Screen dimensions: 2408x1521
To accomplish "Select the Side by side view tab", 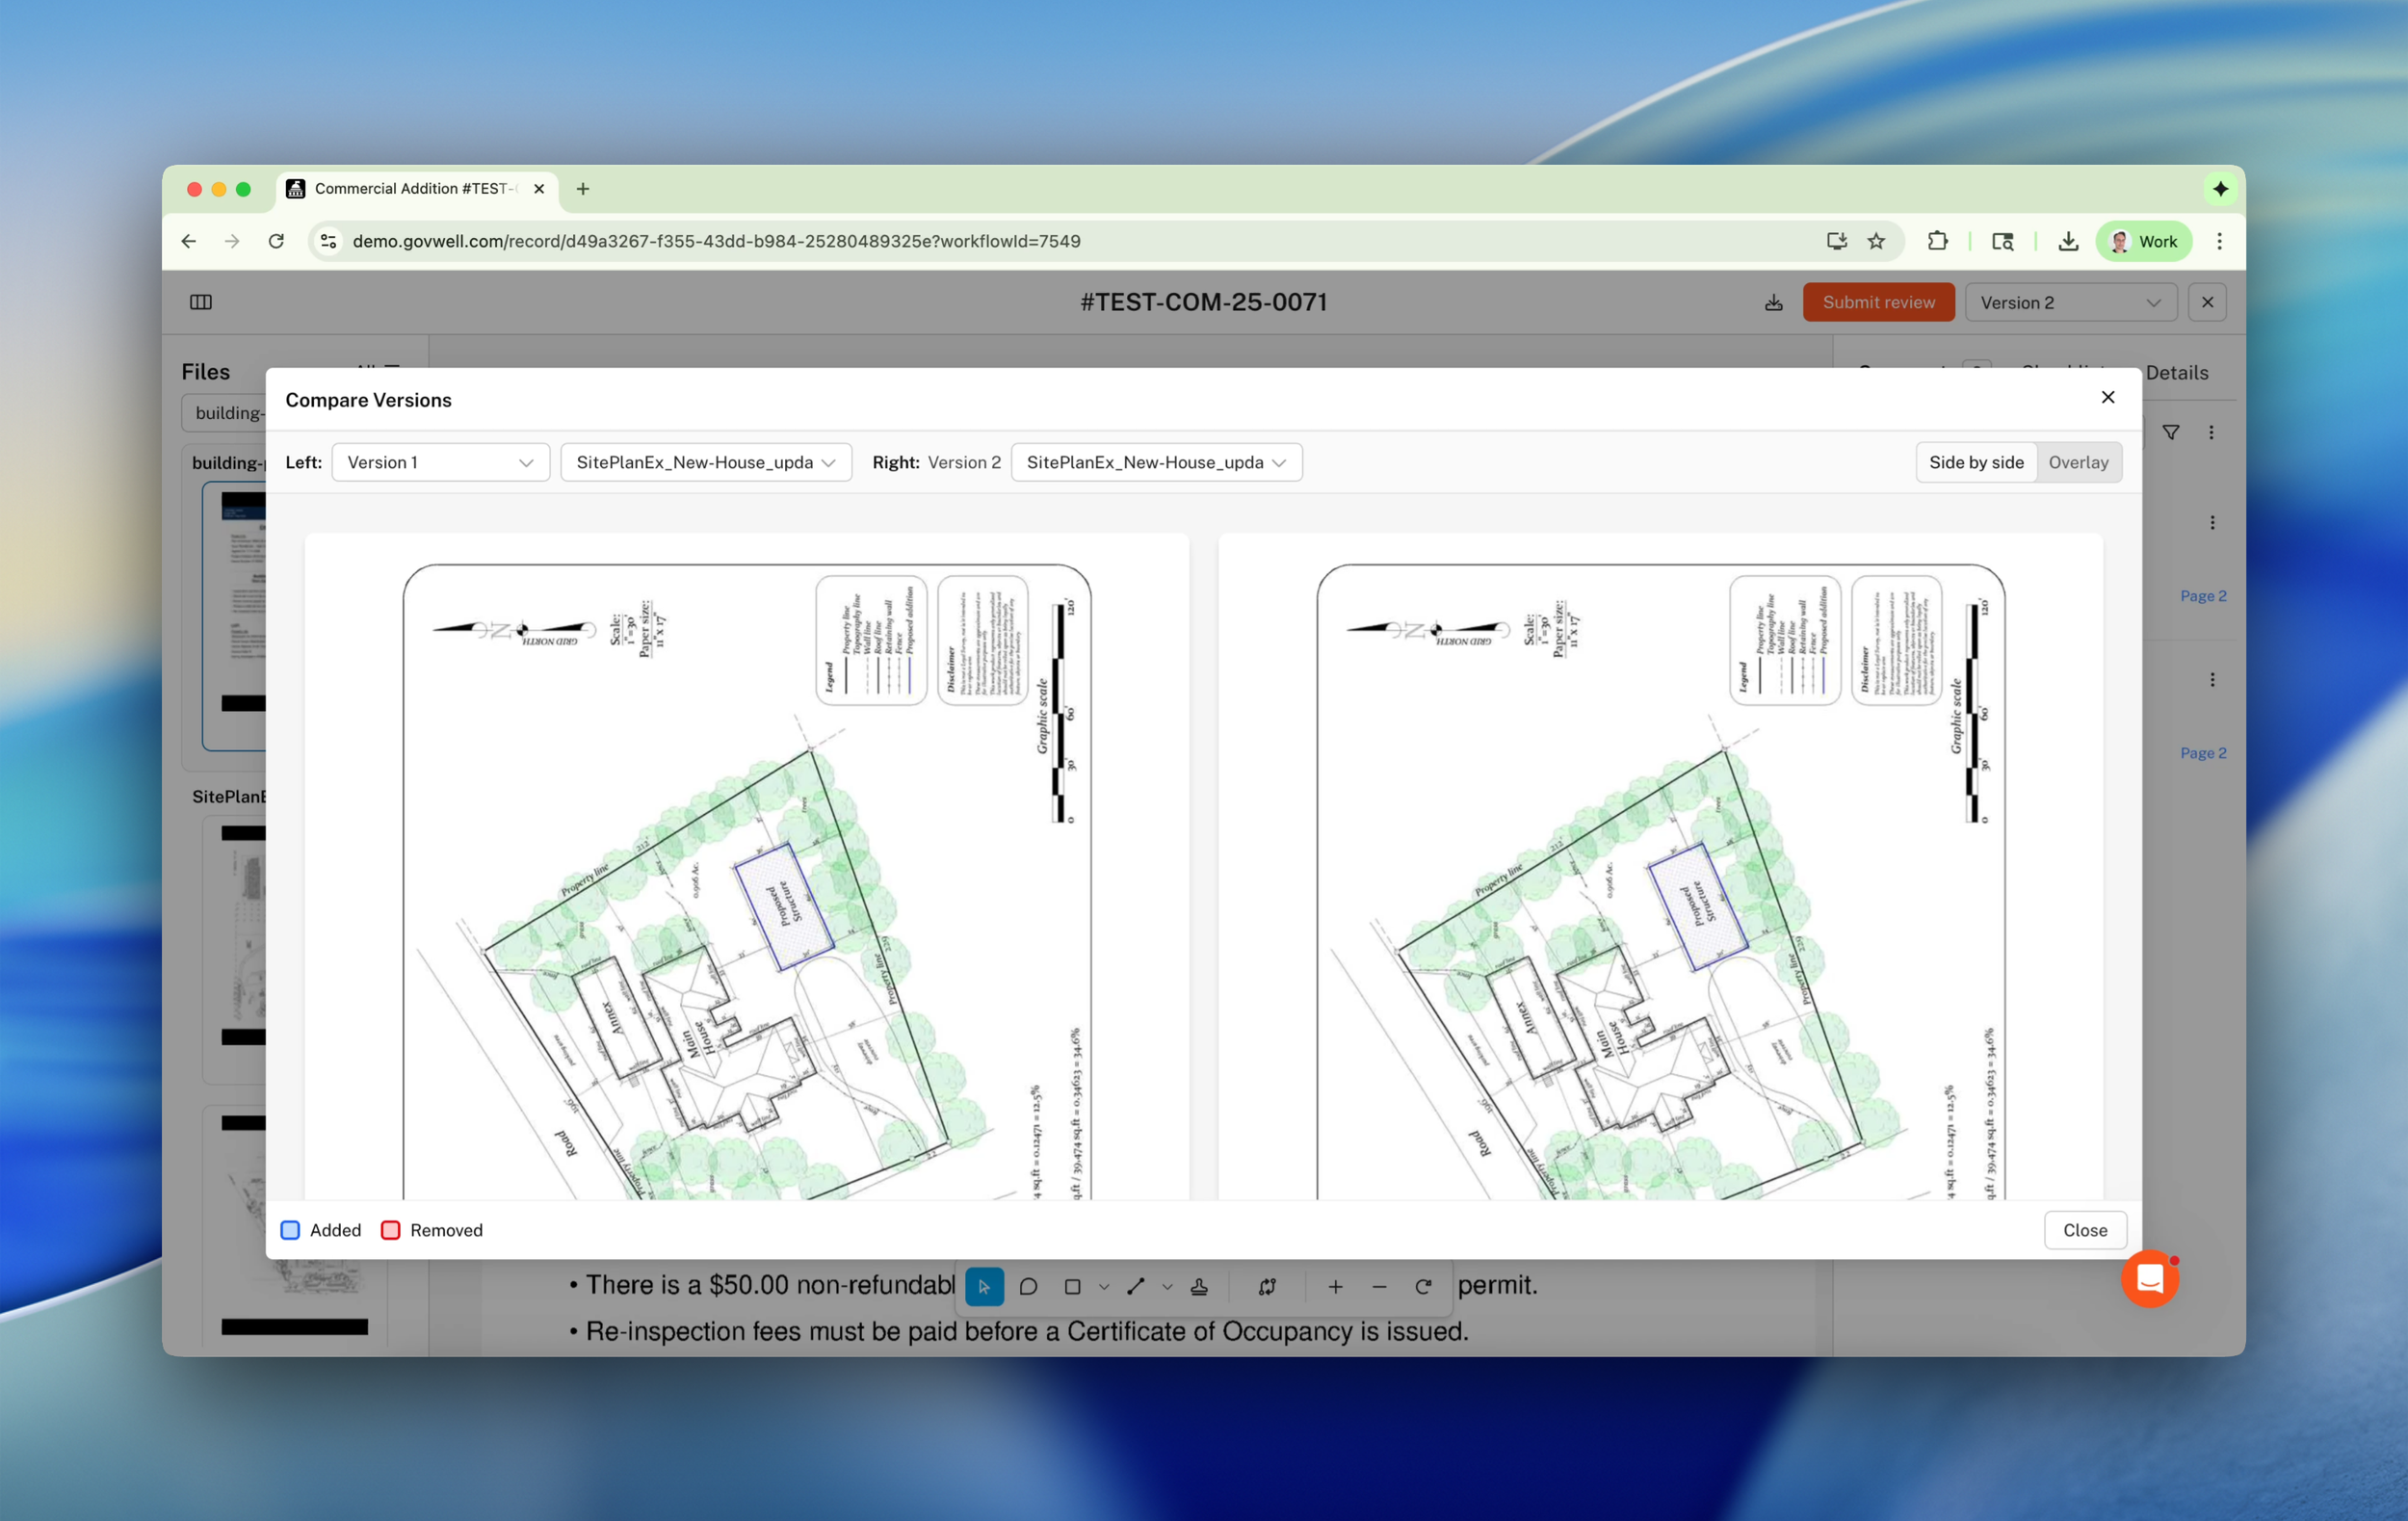I will point(1975,462).
